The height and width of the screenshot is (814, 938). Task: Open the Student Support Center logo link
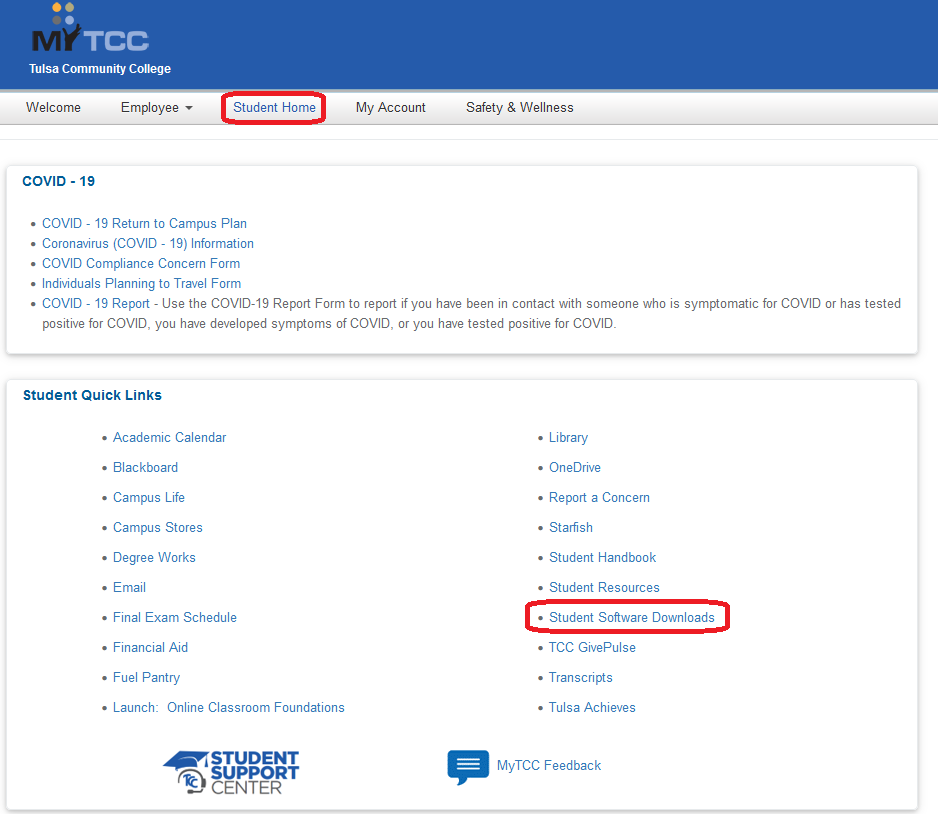tap(231, 772)
